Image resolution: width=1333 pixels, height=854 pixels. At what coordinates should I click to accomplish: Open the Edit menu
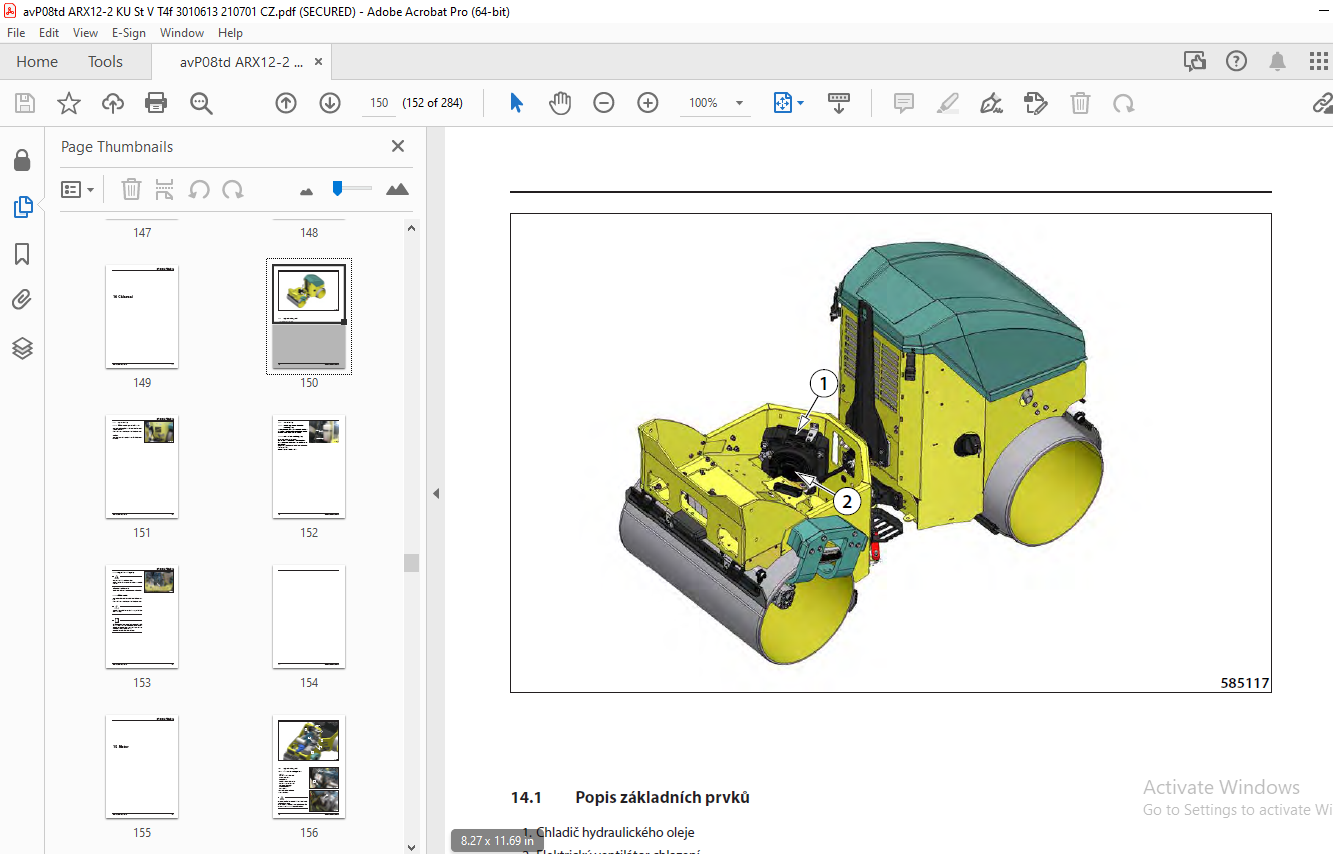coord(49,32)
